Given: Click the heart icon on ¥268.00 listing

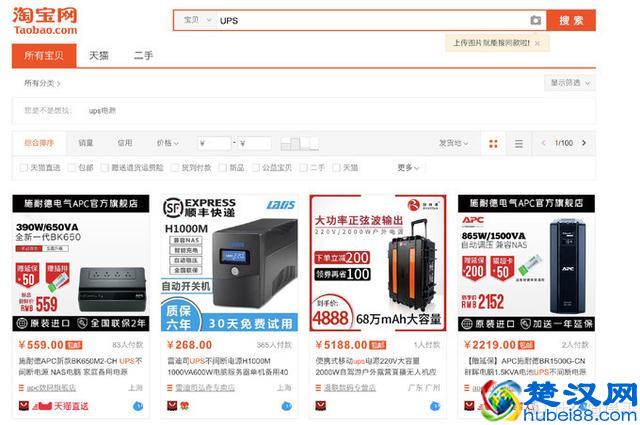Looking at the screenshot, I should coord(184,406).
